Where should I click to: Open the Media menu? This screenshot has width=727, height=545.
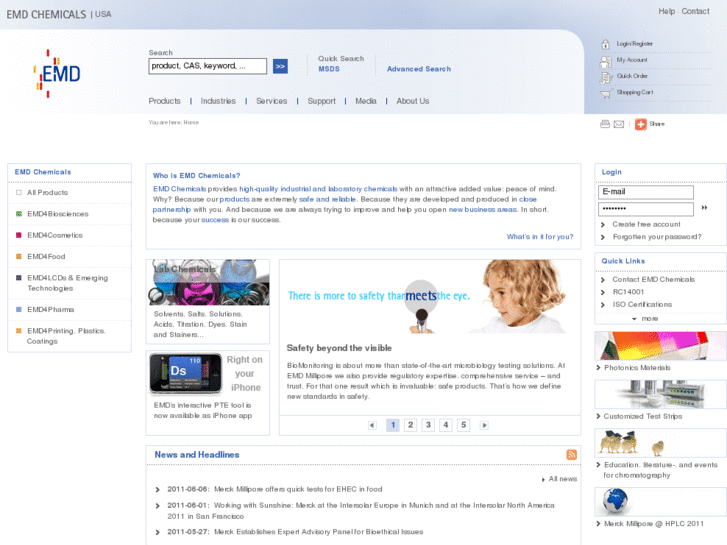366,101
